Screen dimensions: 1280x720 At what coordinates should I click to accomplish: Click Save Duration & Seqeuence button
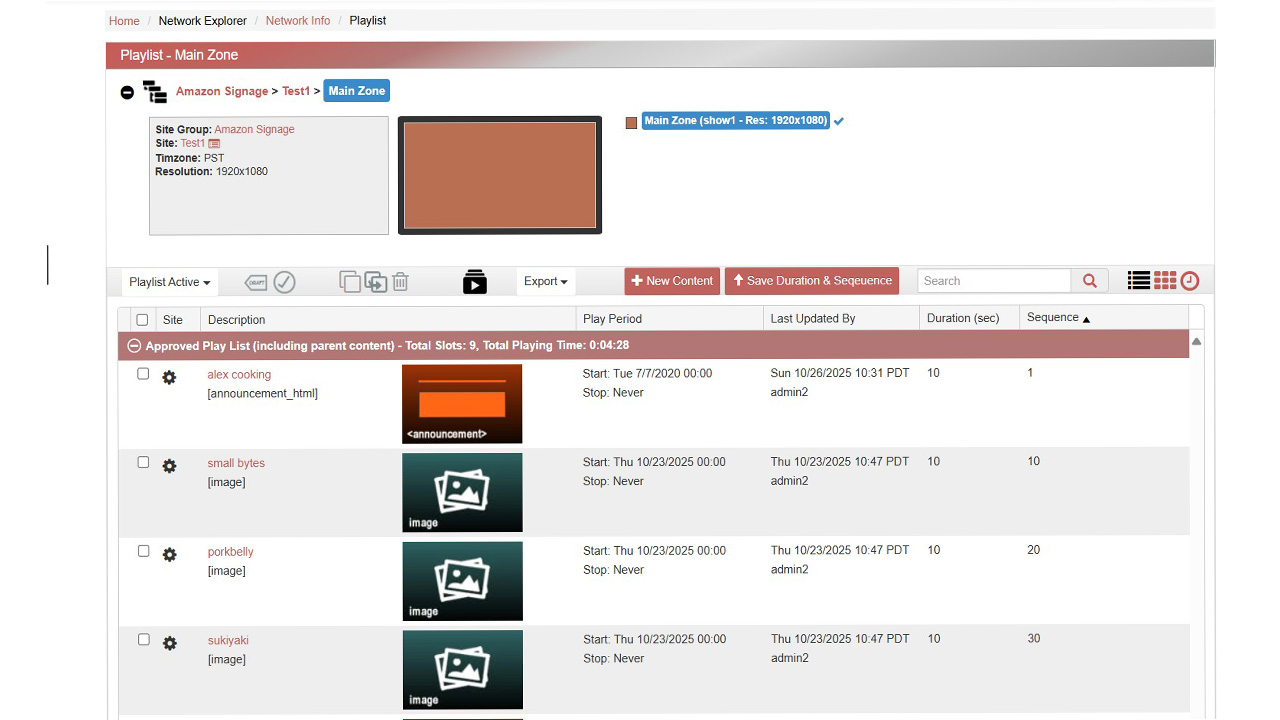[x=812, y=281]
